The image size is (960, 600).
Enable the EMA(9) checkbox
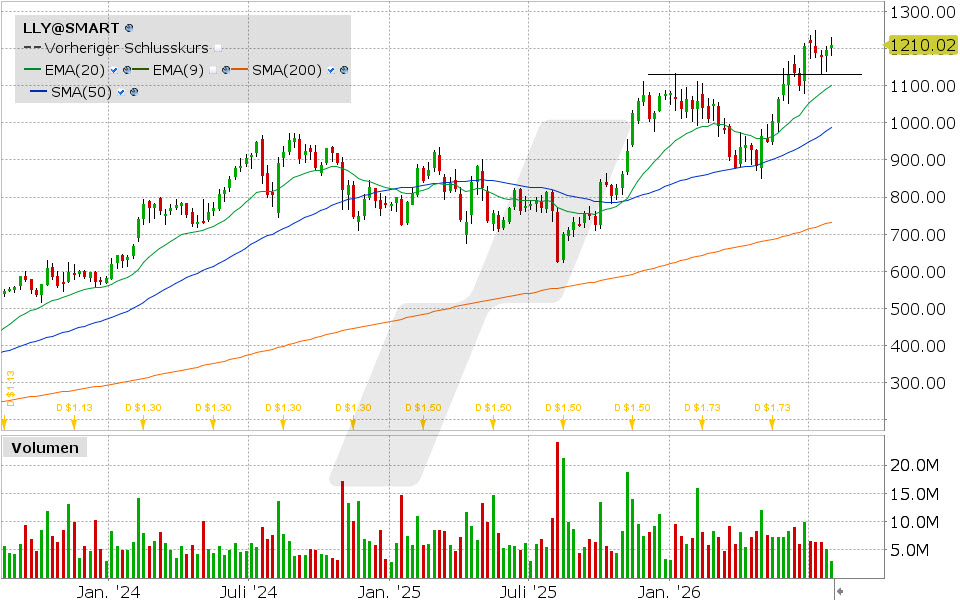tap(212, 70)
